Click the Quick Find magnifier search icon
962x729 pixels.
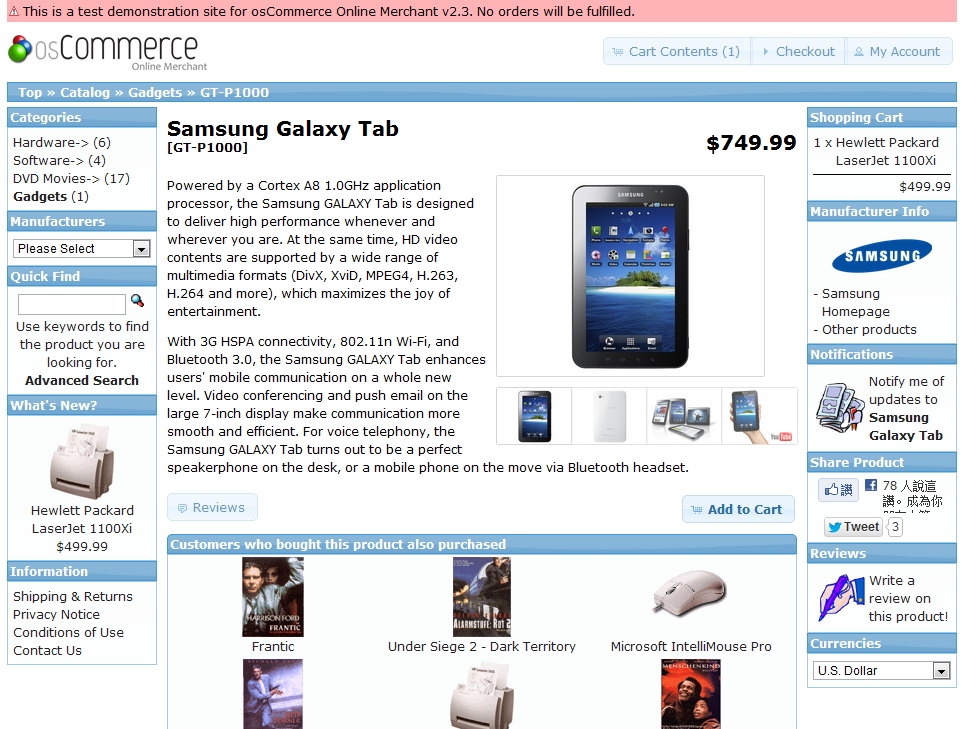point(137,301)
